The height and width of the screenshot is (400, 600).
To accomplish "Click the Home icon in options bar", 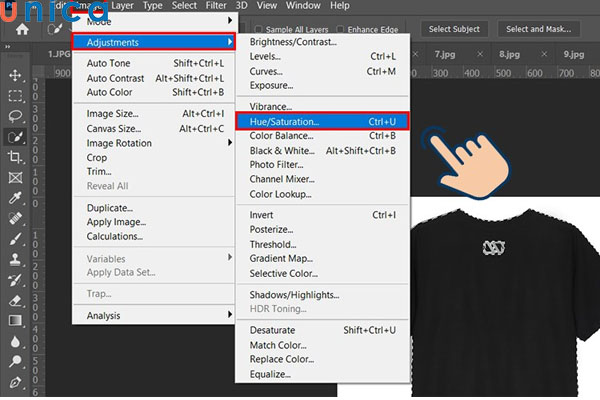I will 21,29.
